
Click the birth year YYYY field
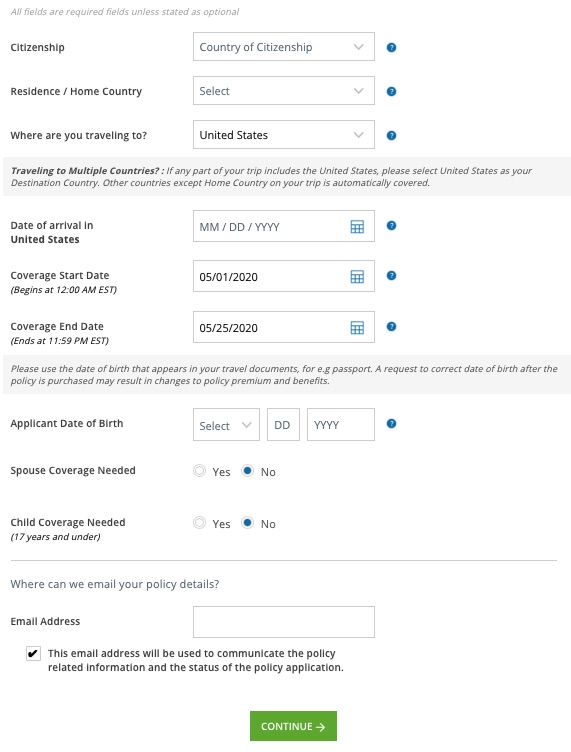click(x=341, y=425)
